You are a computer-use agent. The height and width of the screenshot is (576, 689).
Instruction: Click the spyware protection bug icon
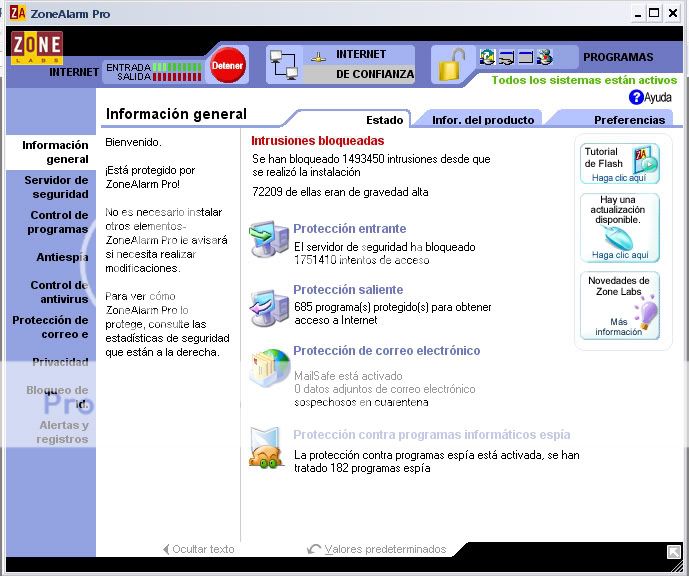click(x=266, y=450)
